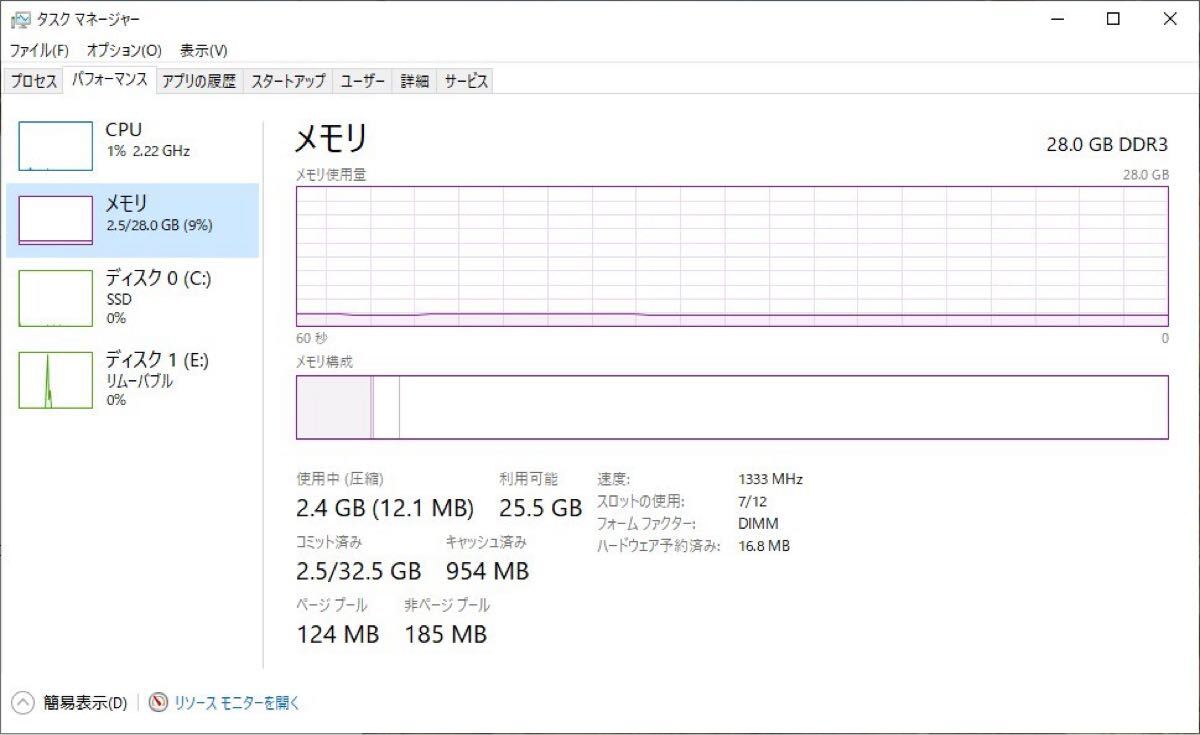Click the ディスク 1 mini graph thumbnail
The image size is (1200, 735).
pyautogui.click(x=55, y=380)
